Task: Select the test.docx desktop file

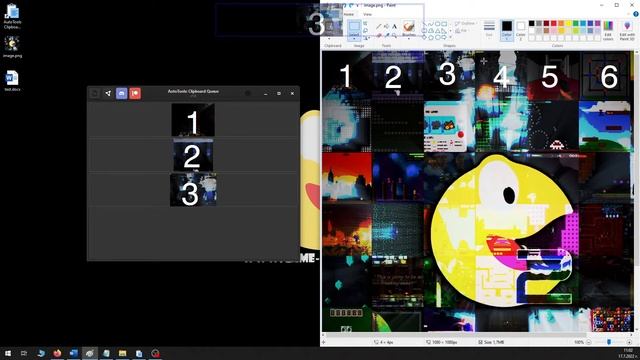Action: [12, 80]
